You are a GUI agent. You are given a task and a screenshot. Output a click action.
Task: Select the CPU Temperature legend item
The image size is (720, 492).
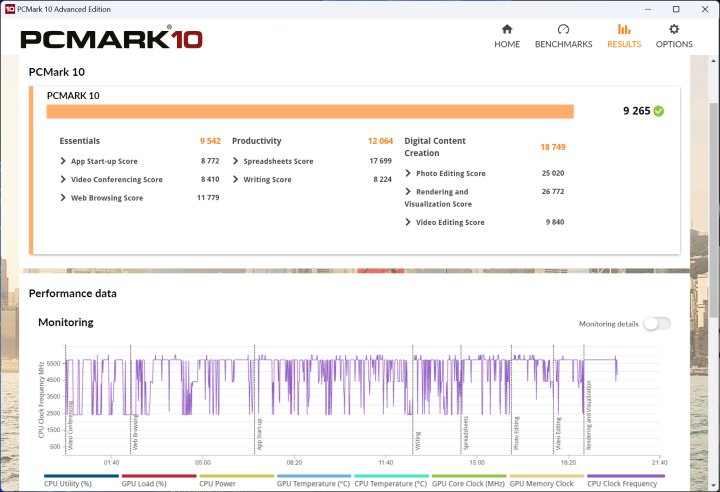tap(391, 483)
